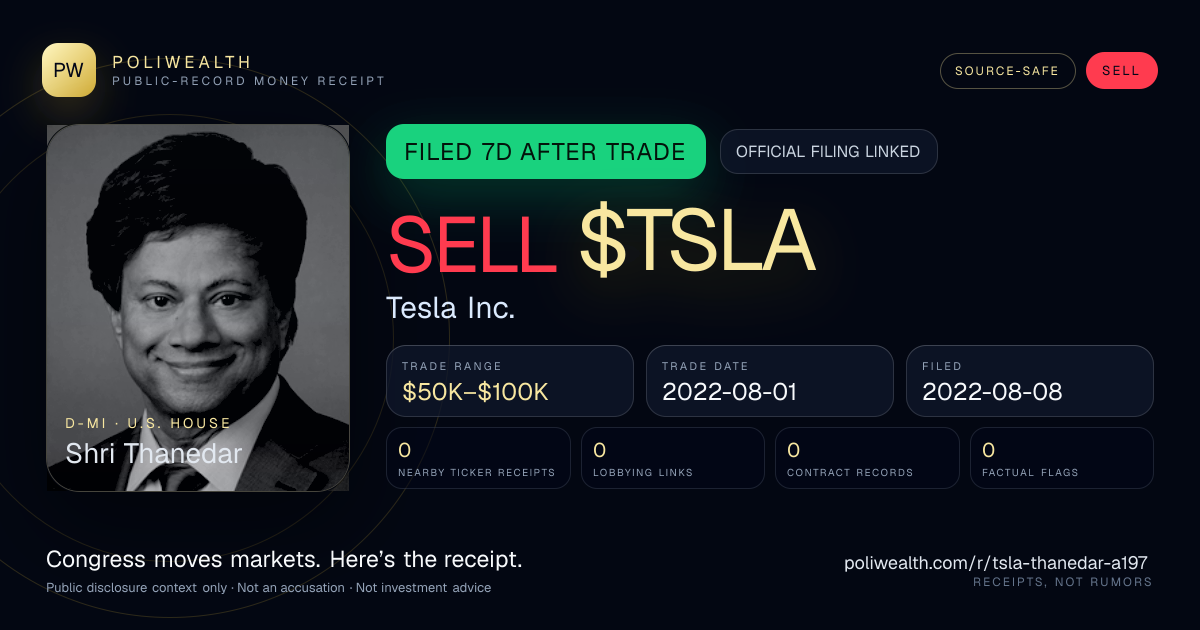This screenshot has height=630, width=1200.
Task: Open the Lobbying Links stat tile
Action: [673, 458]
